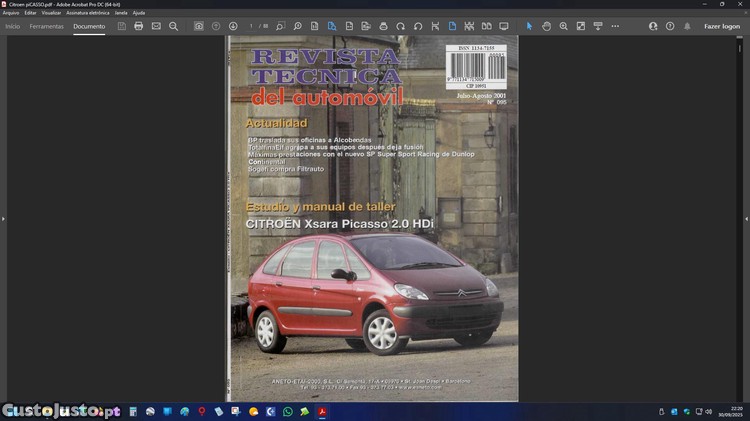The width and height of the screenshot is (750, 421).
Task: Expand the right tools pane arrow
Action: tap(746, 218)
